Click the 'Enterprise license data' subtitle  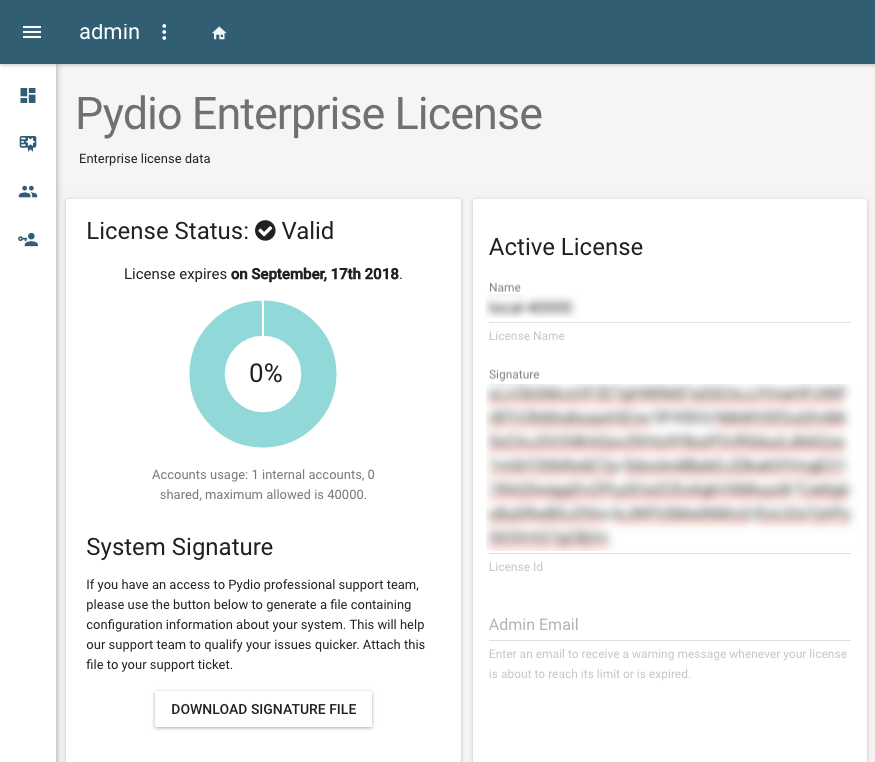coord(145,158)
